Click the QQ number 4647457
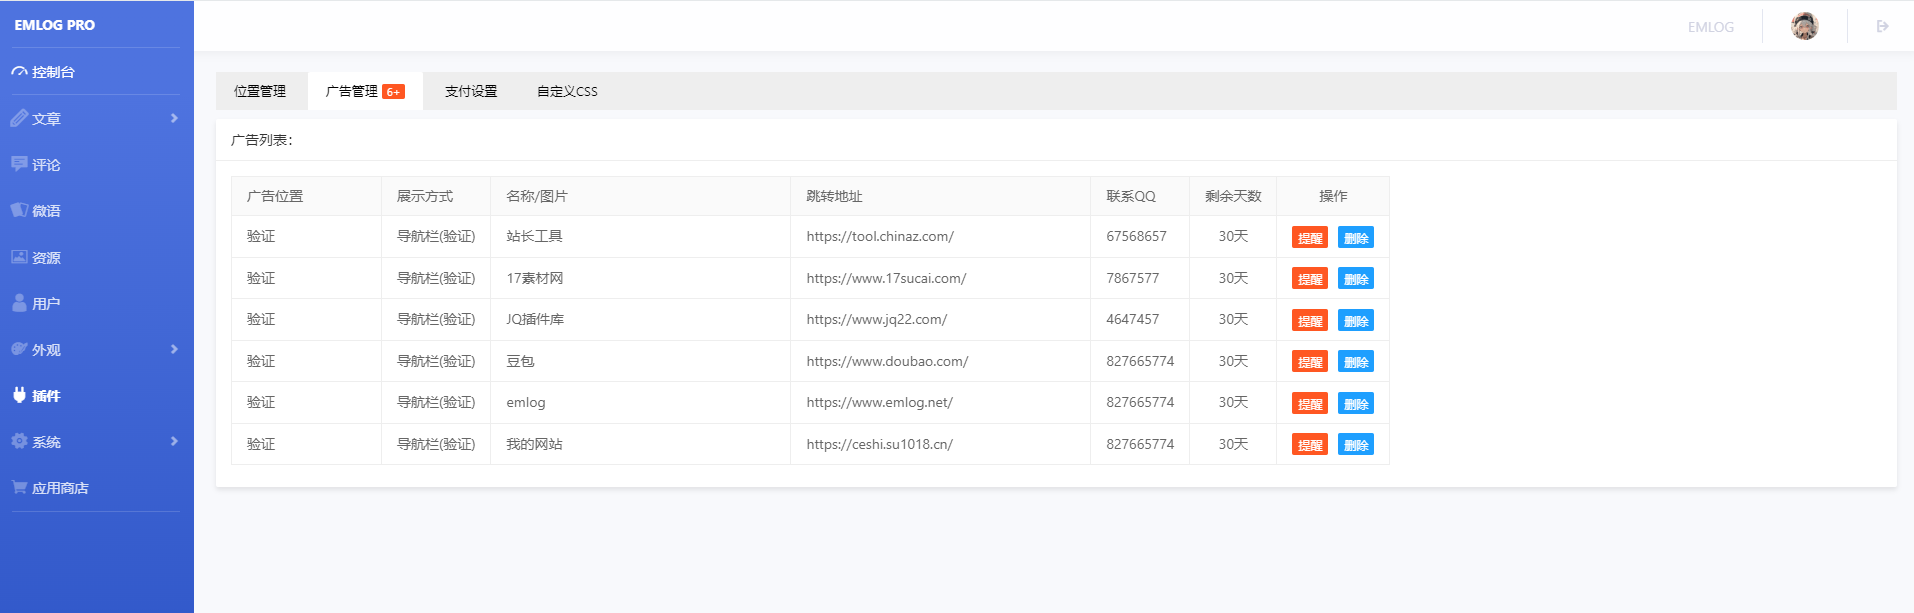The width and height of the screenshot is (1914, 613). pos(1133,319)
